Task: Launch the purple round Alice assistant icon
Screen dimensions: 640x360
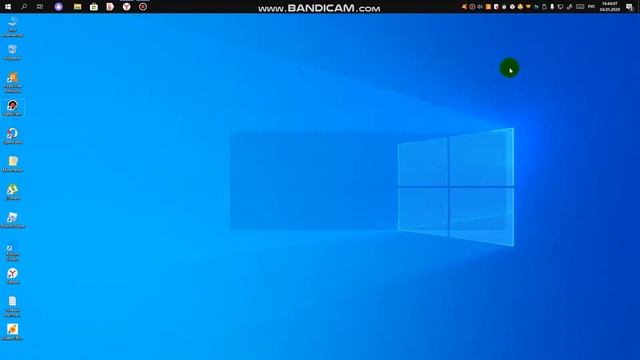Action: [59, 7]
